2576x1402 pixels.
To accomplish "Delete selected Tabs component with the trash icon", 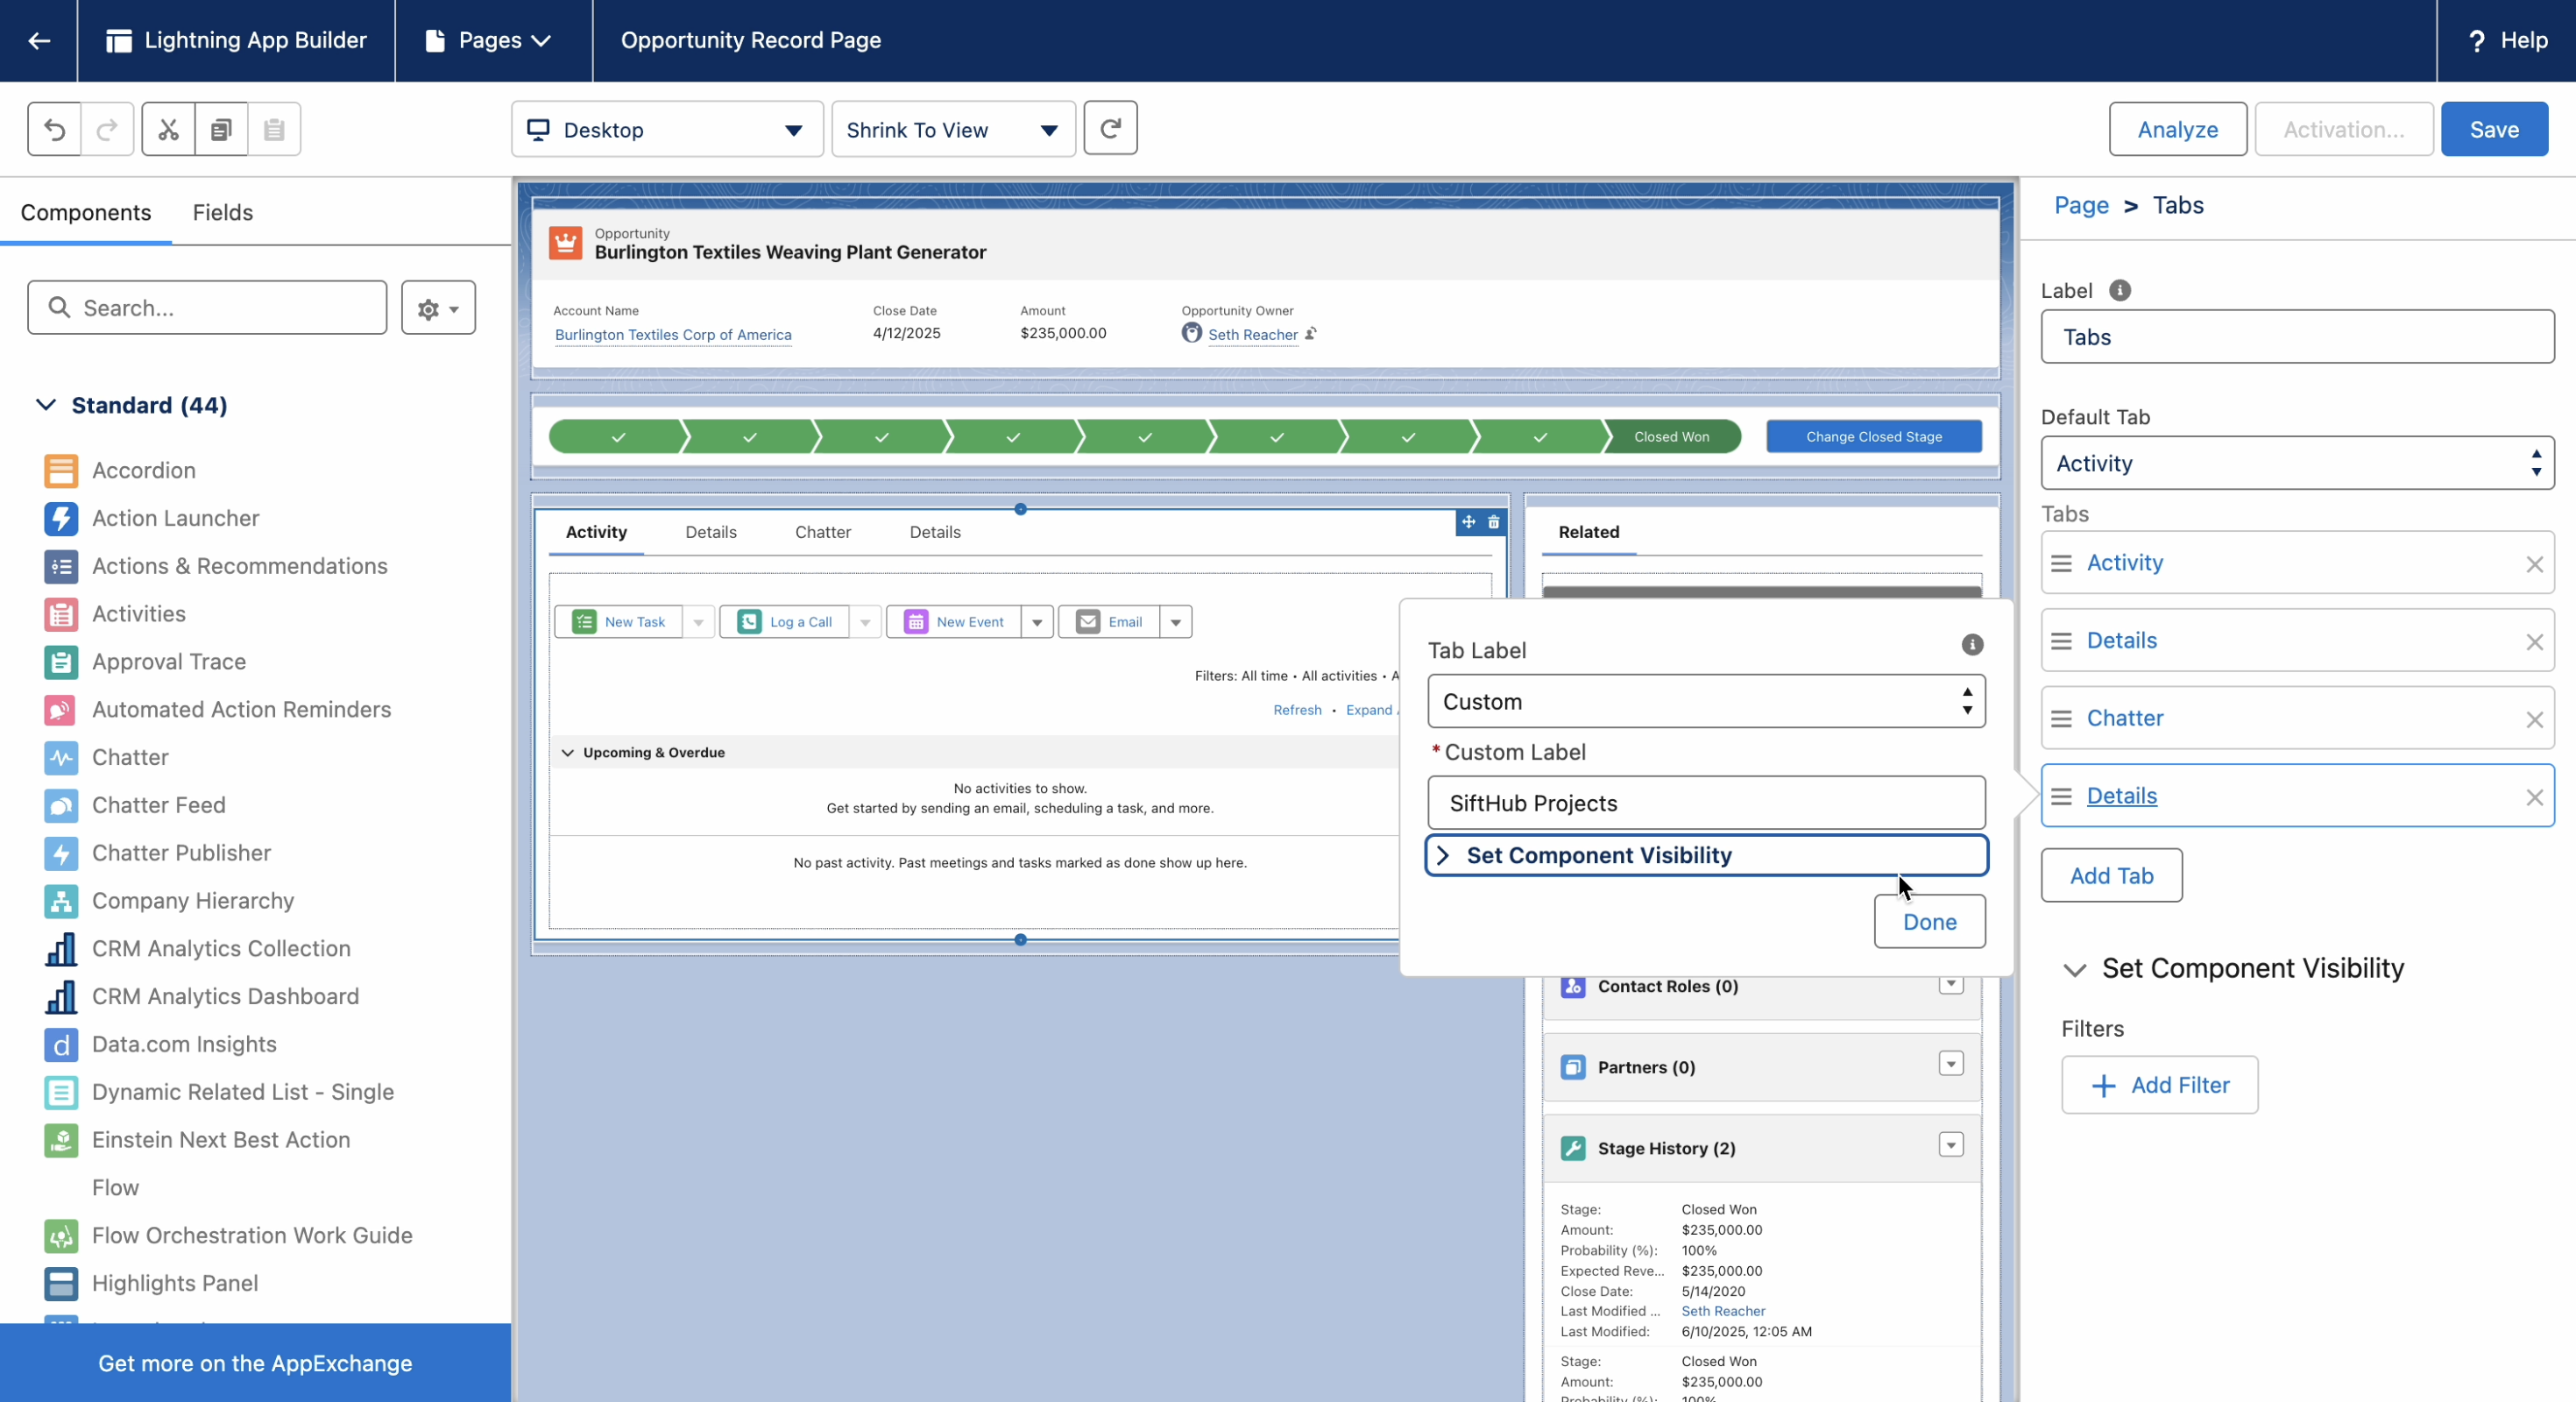I will (1494, 522).
